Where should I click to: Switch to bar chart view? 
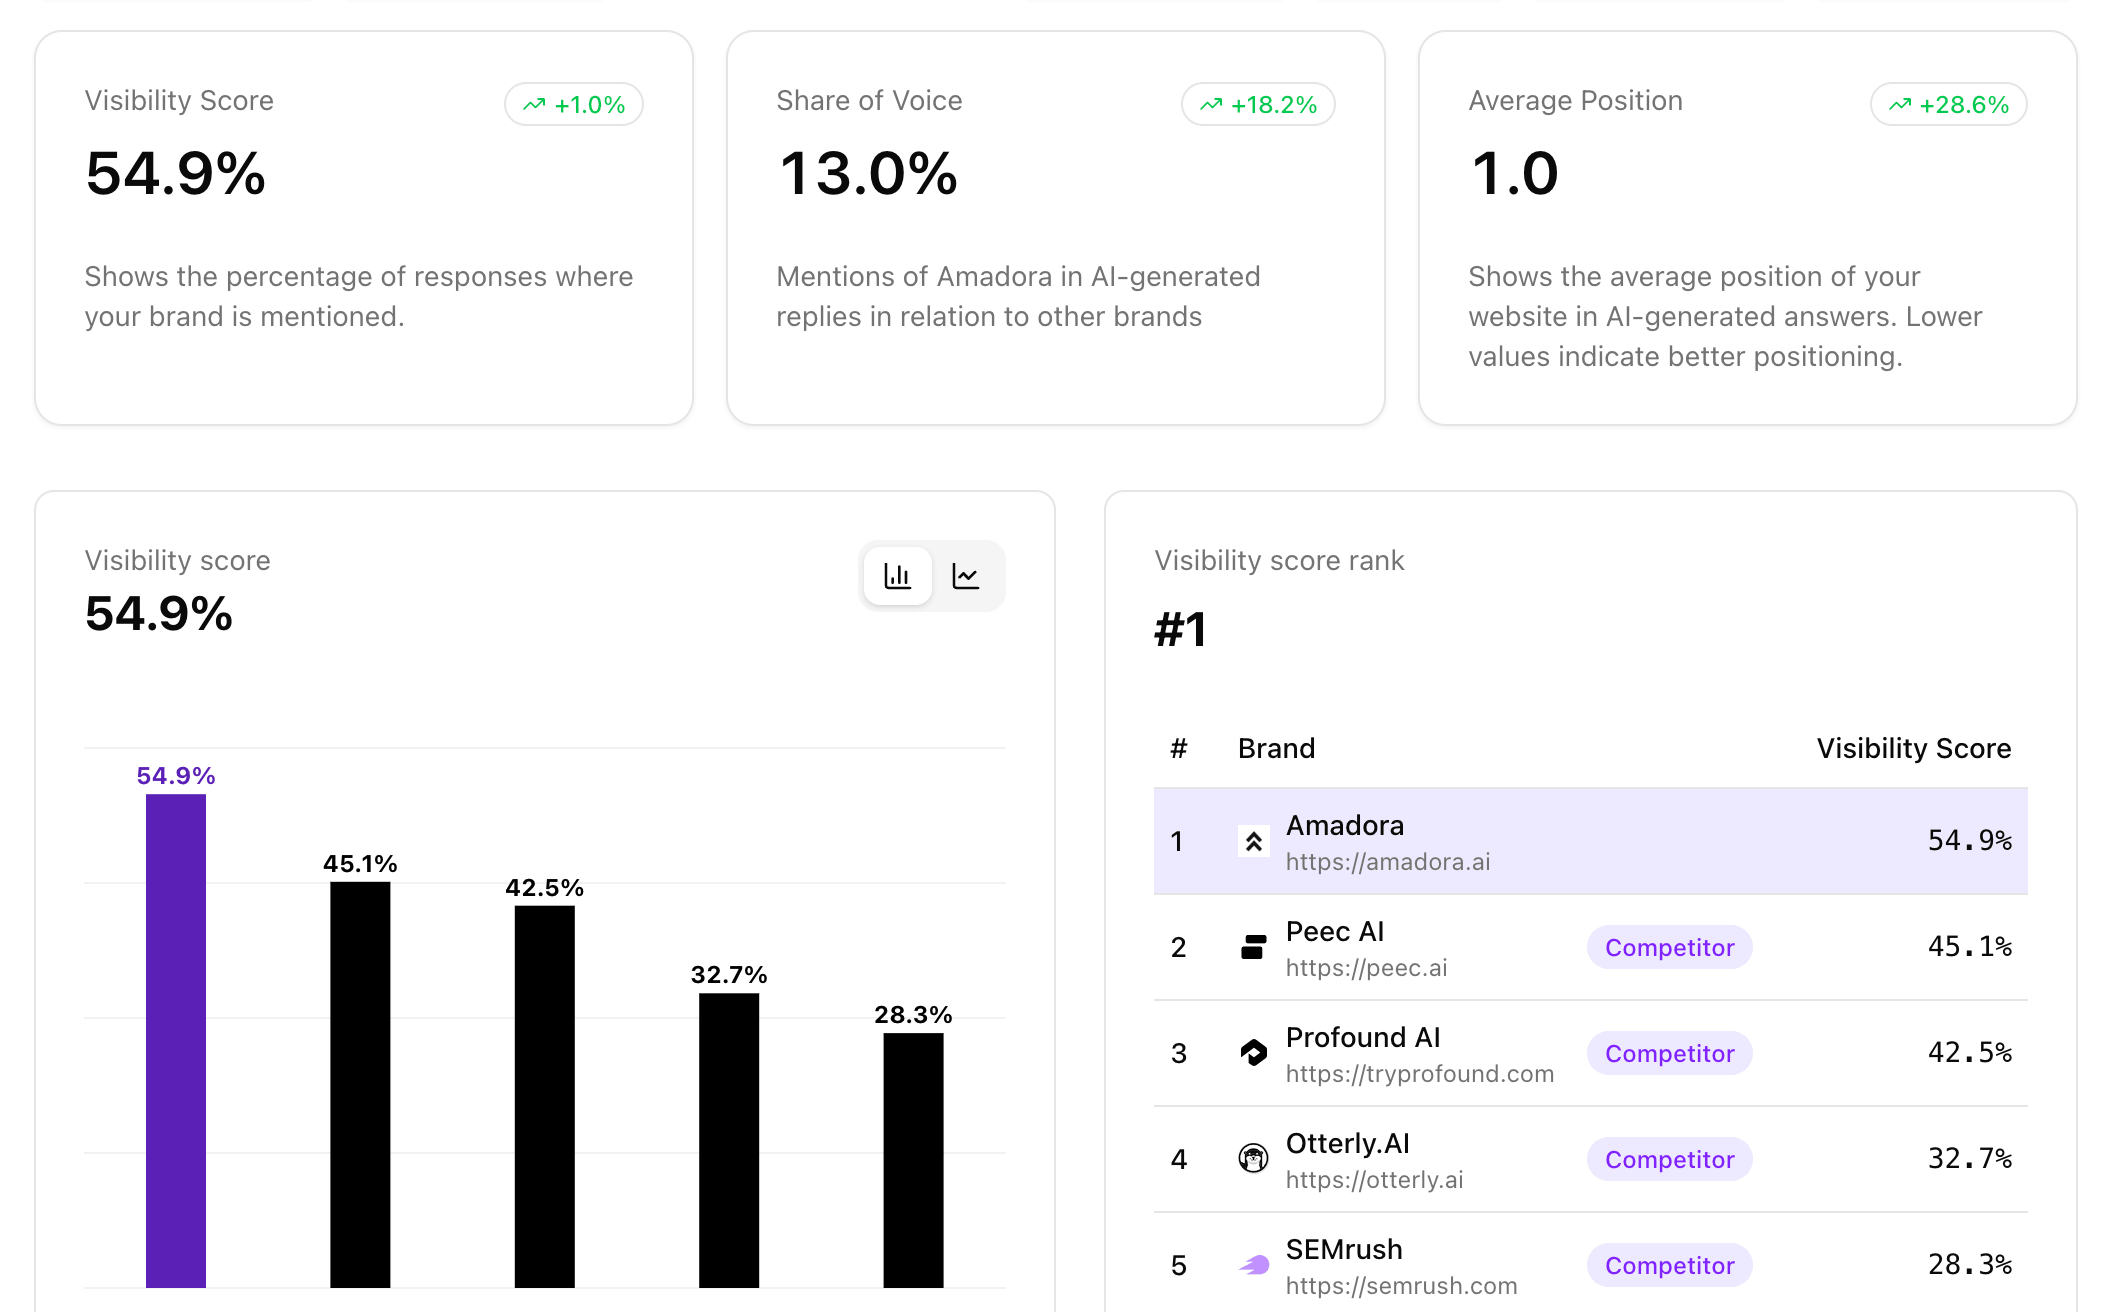tap(897, 576)
